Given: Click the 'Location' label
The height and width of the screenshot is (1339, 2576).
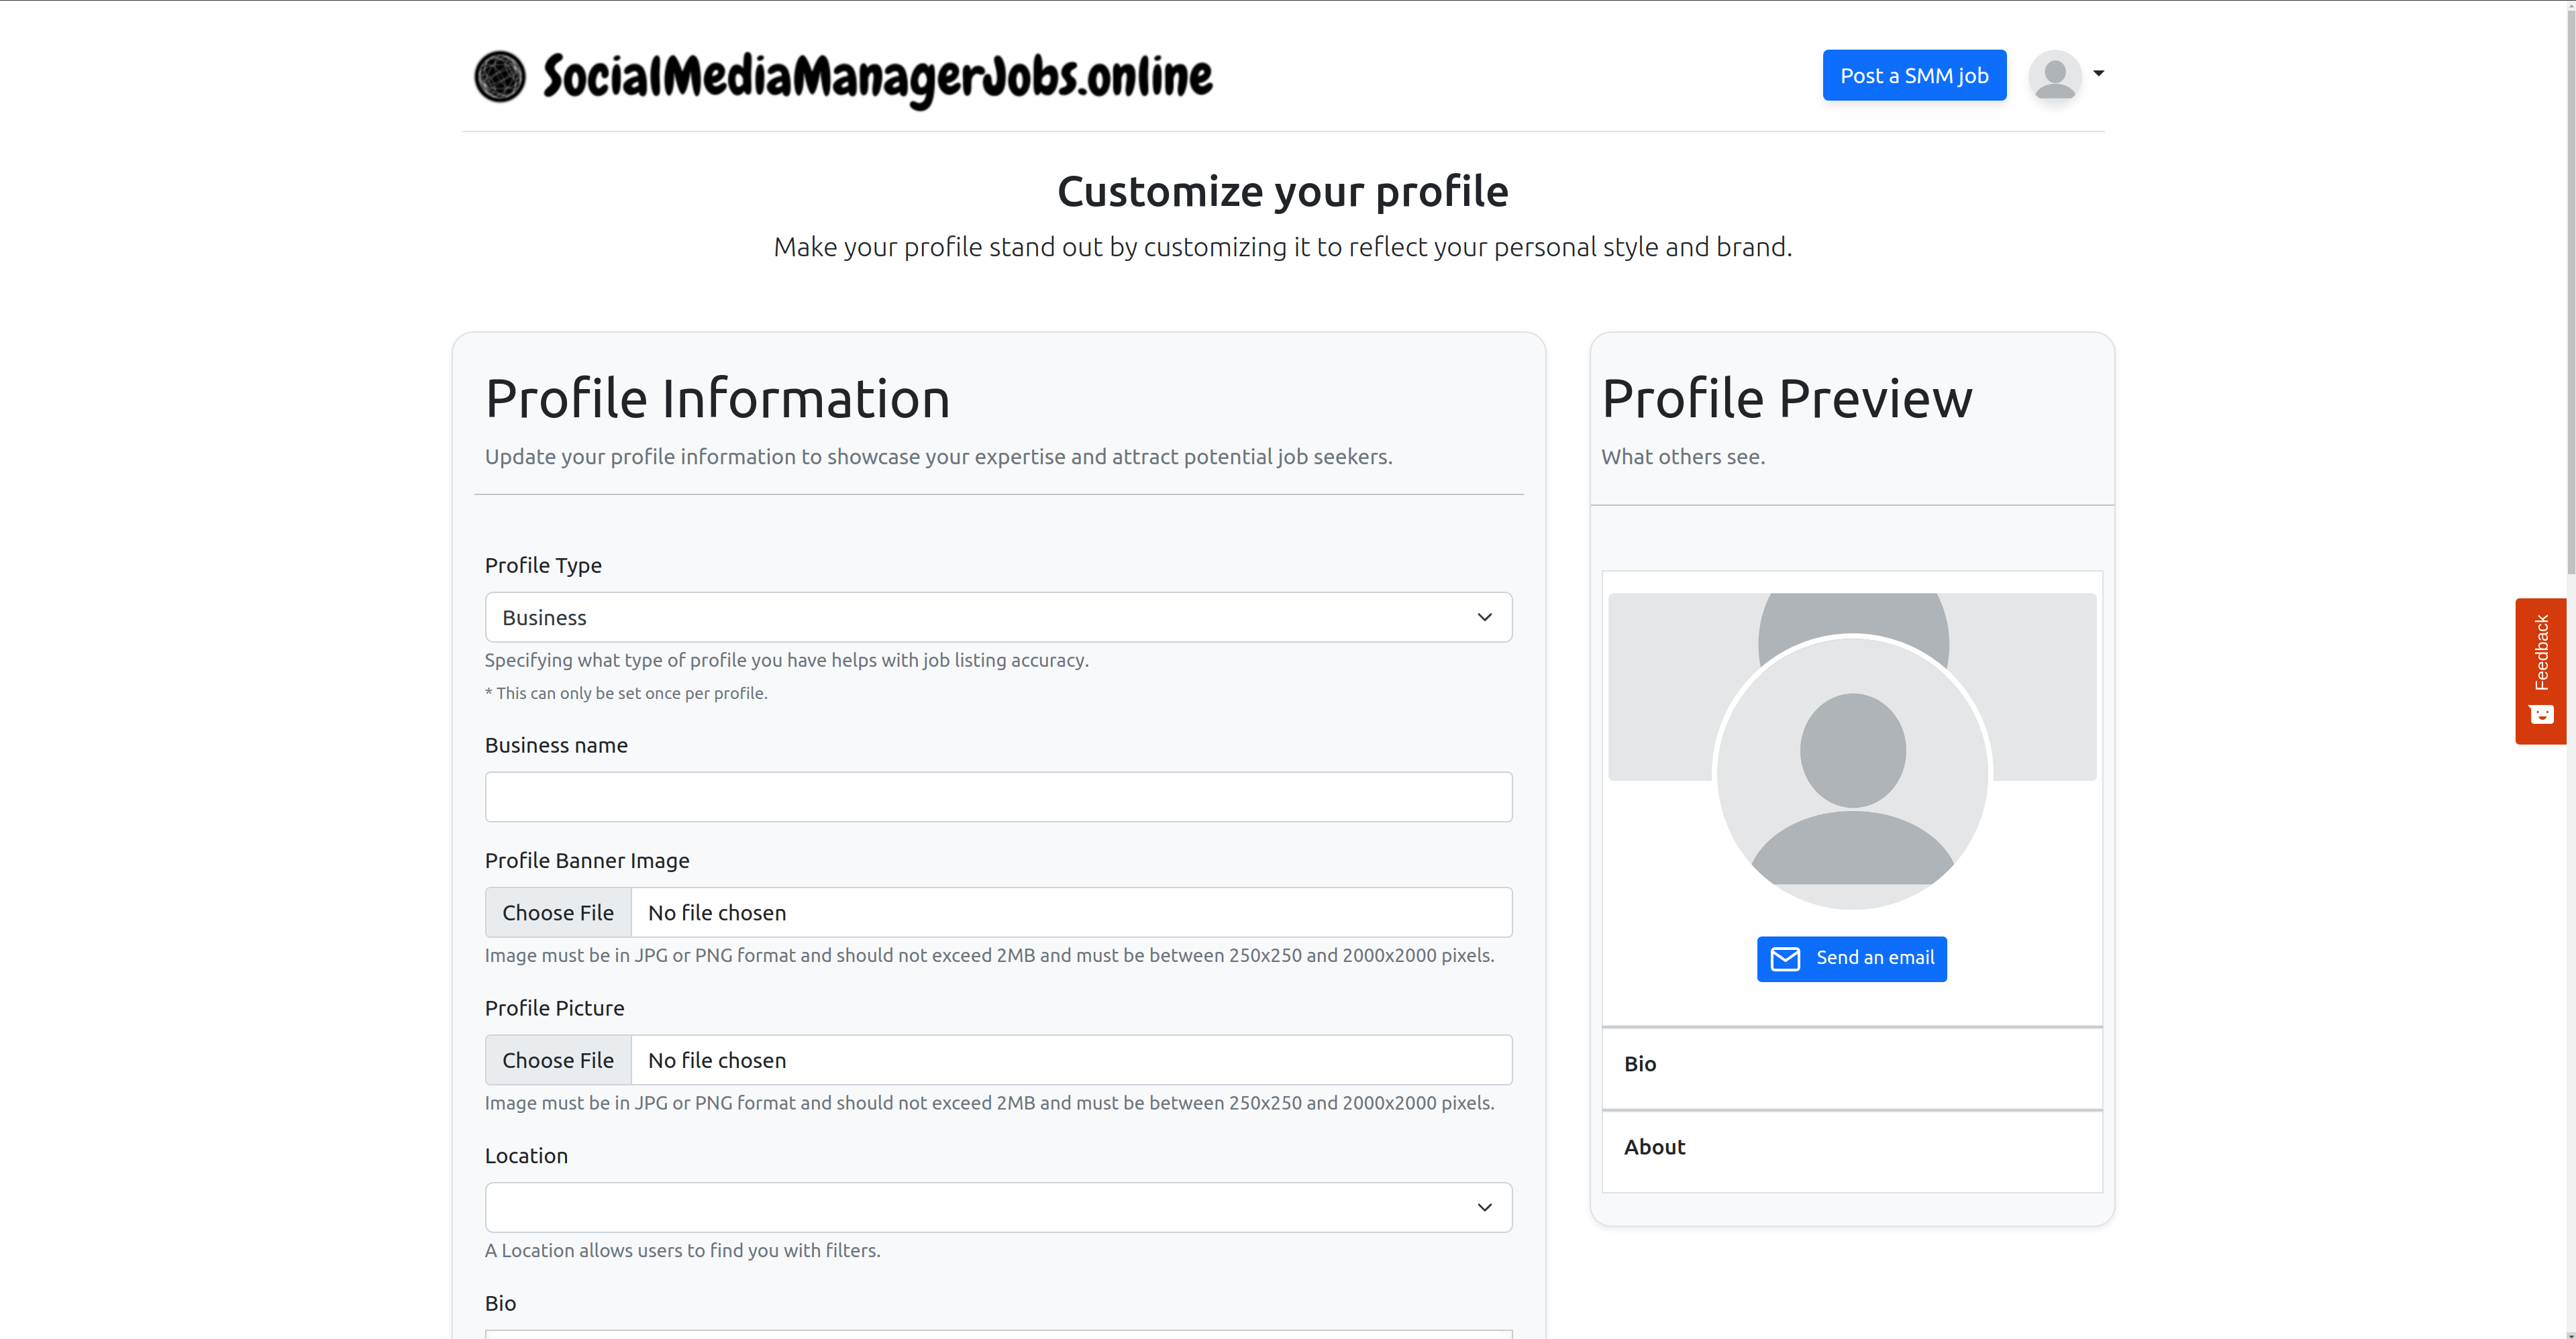Looking at the screenshot, I should 526,1155.
